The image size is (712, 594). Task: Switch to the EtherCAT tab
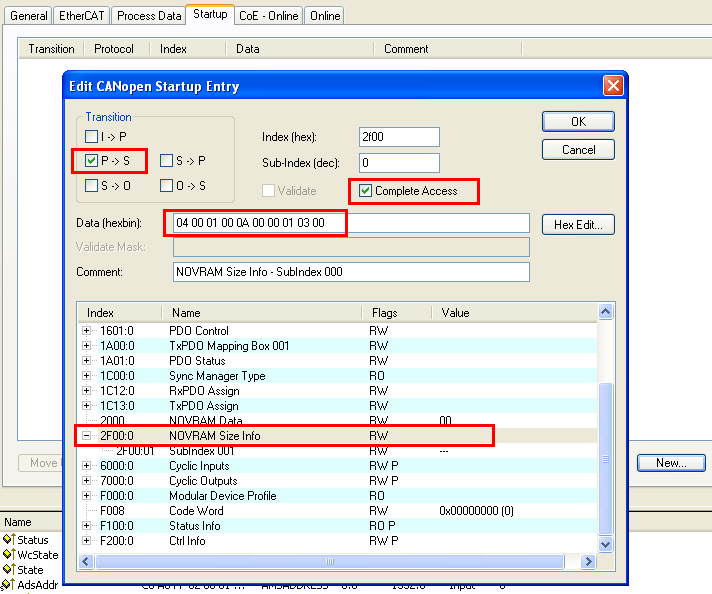(82, 16)
